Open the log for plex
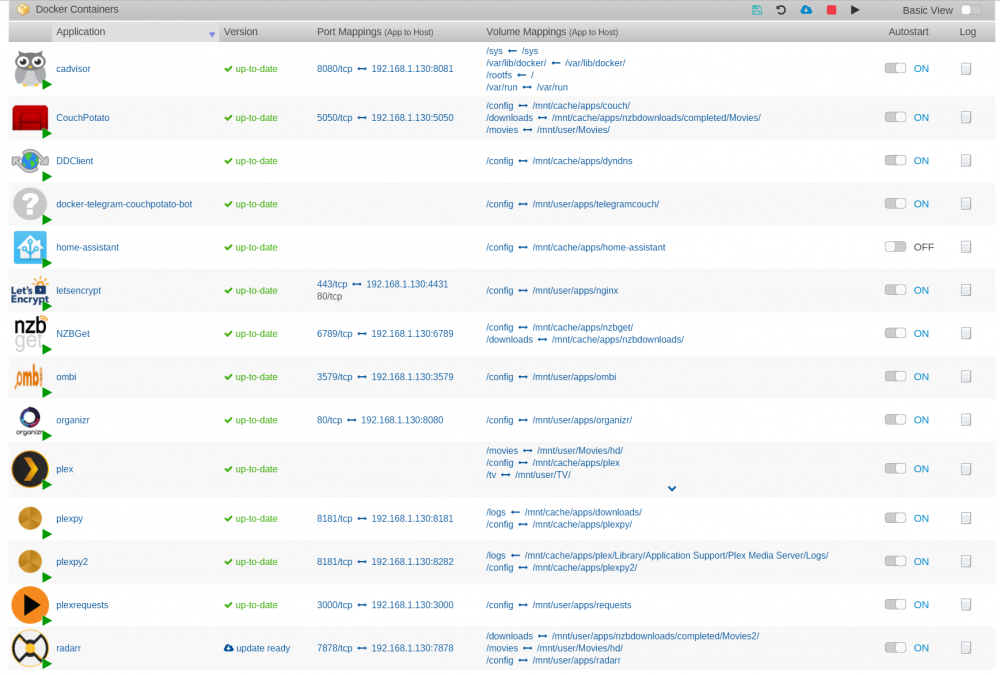 click(x=966, y=469)
